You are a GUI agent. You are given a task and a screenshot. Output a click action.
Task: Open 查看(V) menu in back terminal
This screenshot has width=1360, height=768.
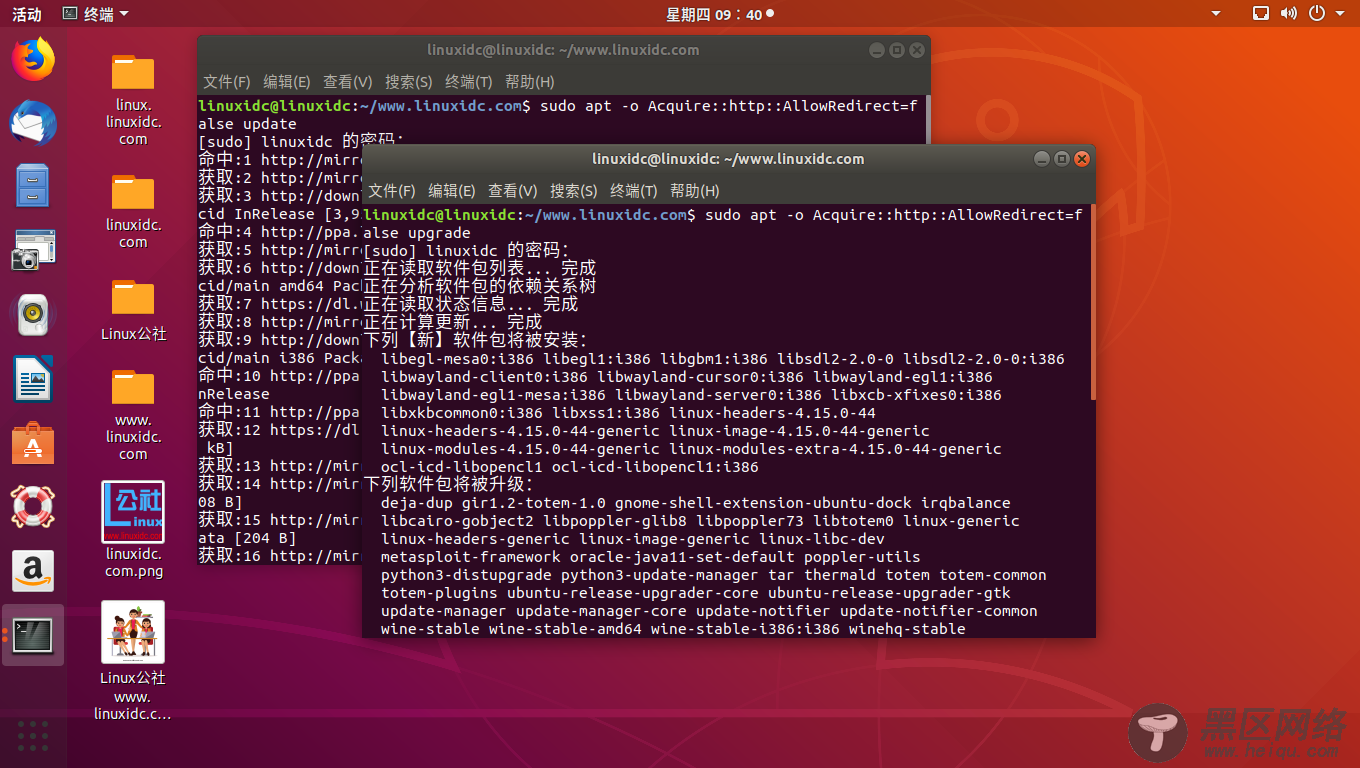[347, 81]
